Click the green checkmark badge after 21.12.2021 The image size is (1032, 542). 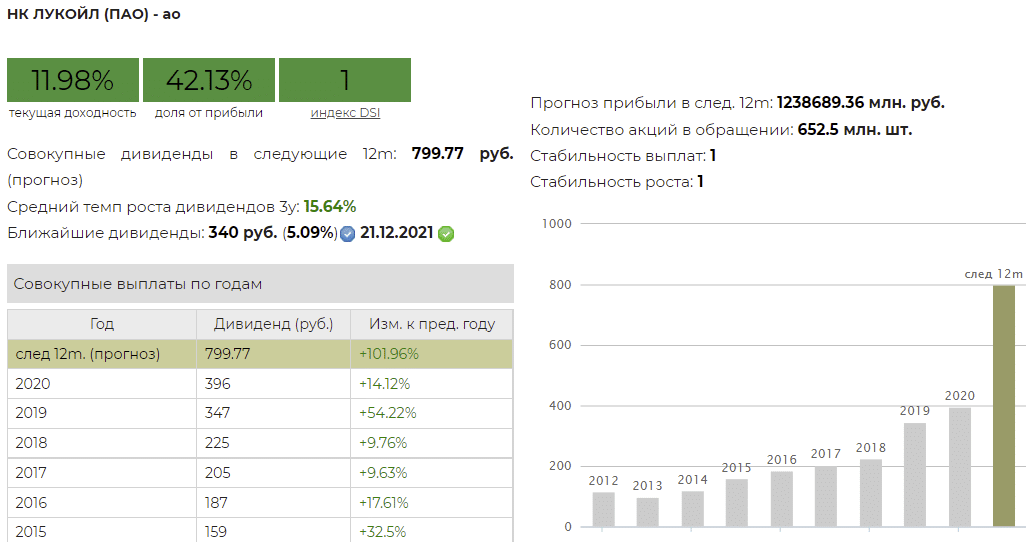(446, 234)
